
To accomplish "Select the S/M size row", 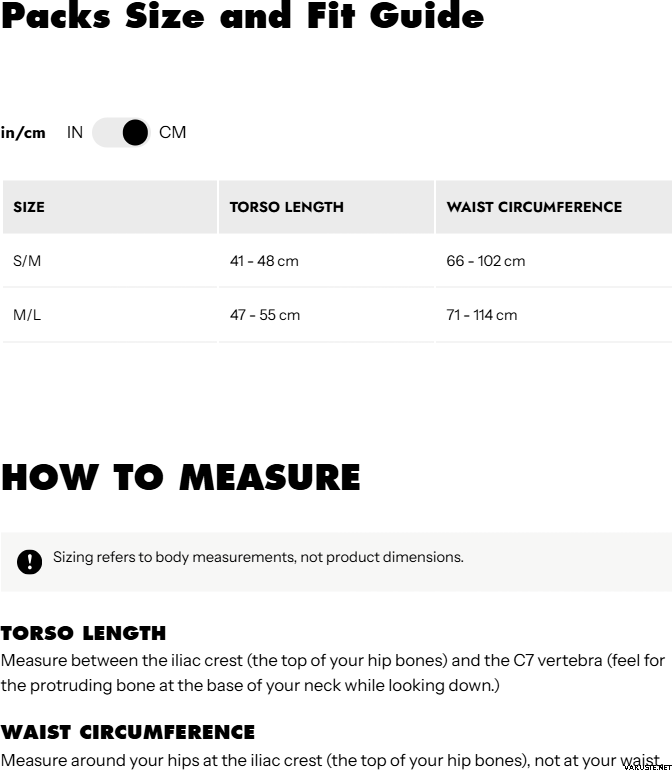I will pos(27,261).
